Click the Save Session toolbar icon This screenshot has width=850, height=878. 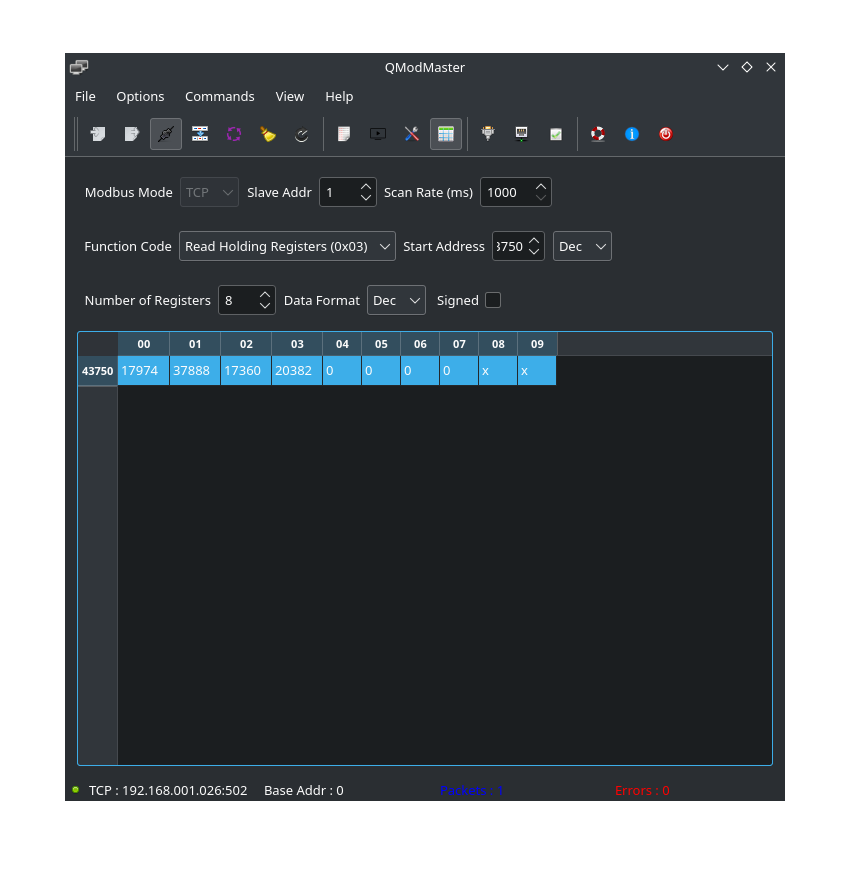pos(131,133)
